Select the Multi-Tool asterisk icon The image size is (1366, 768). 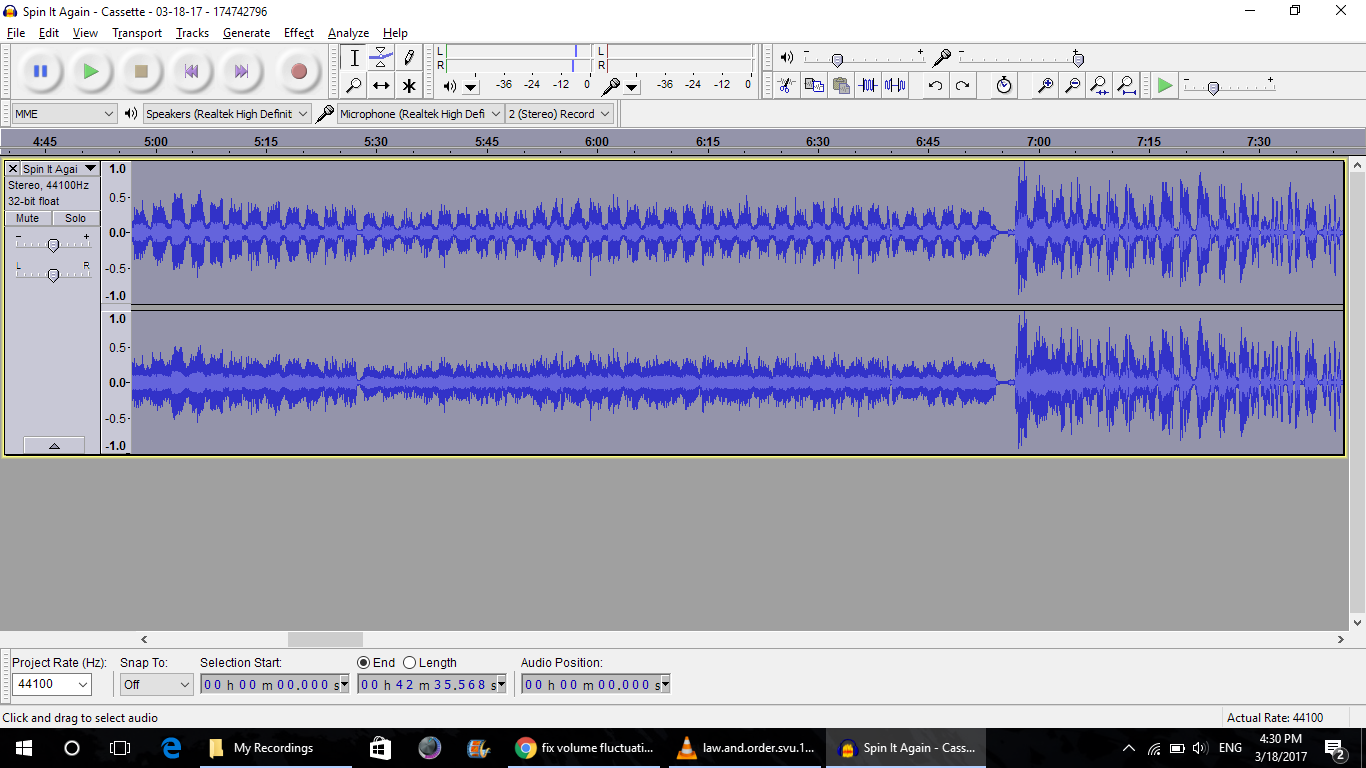408,85
